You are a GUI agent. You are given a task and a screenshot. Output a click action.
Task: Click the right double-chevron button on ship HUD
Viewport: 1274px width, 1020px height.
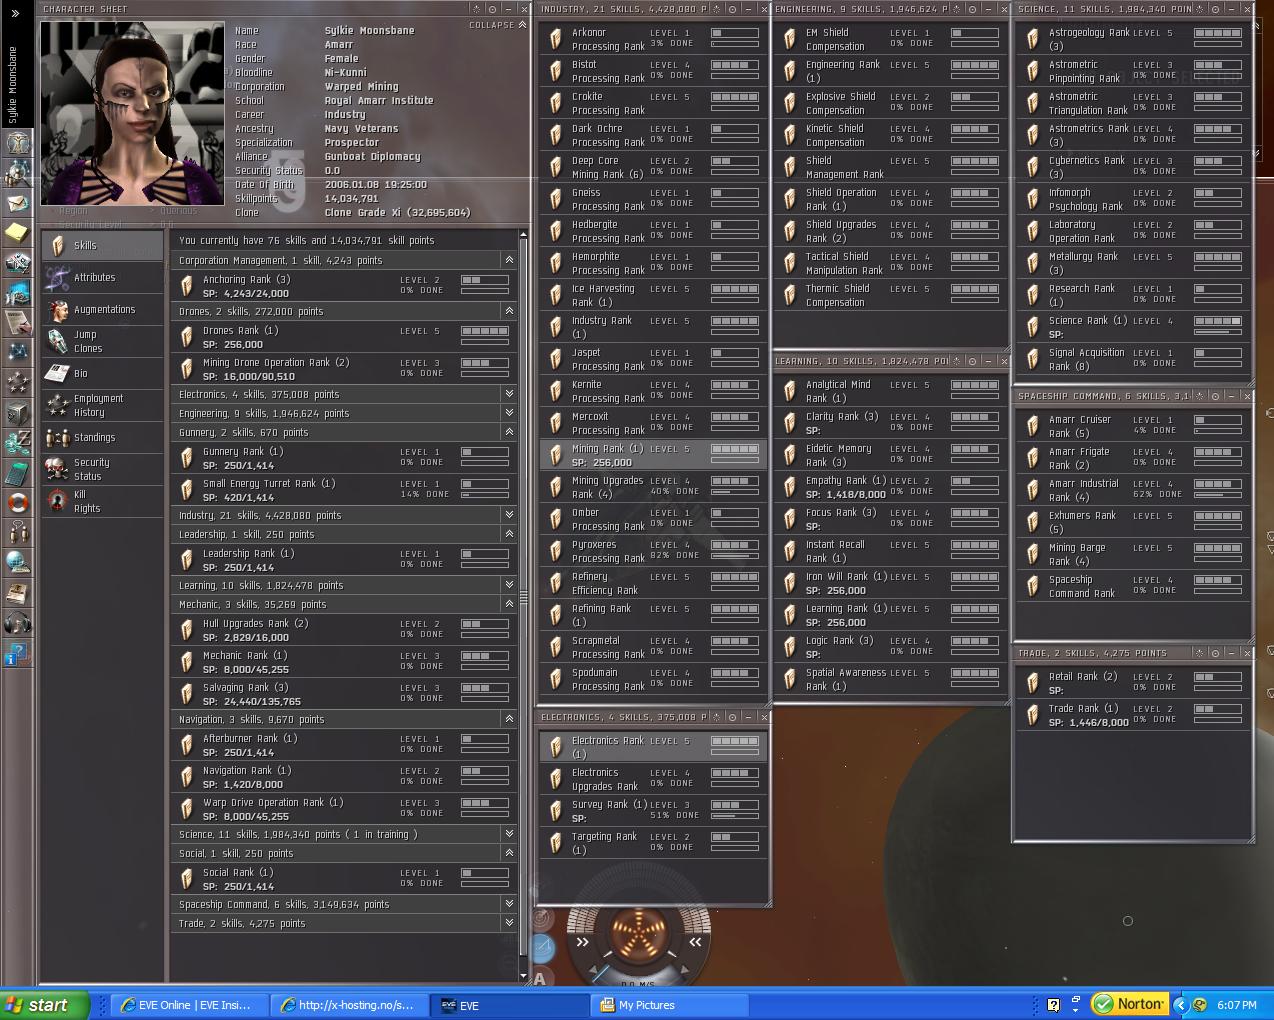[695, 941]
